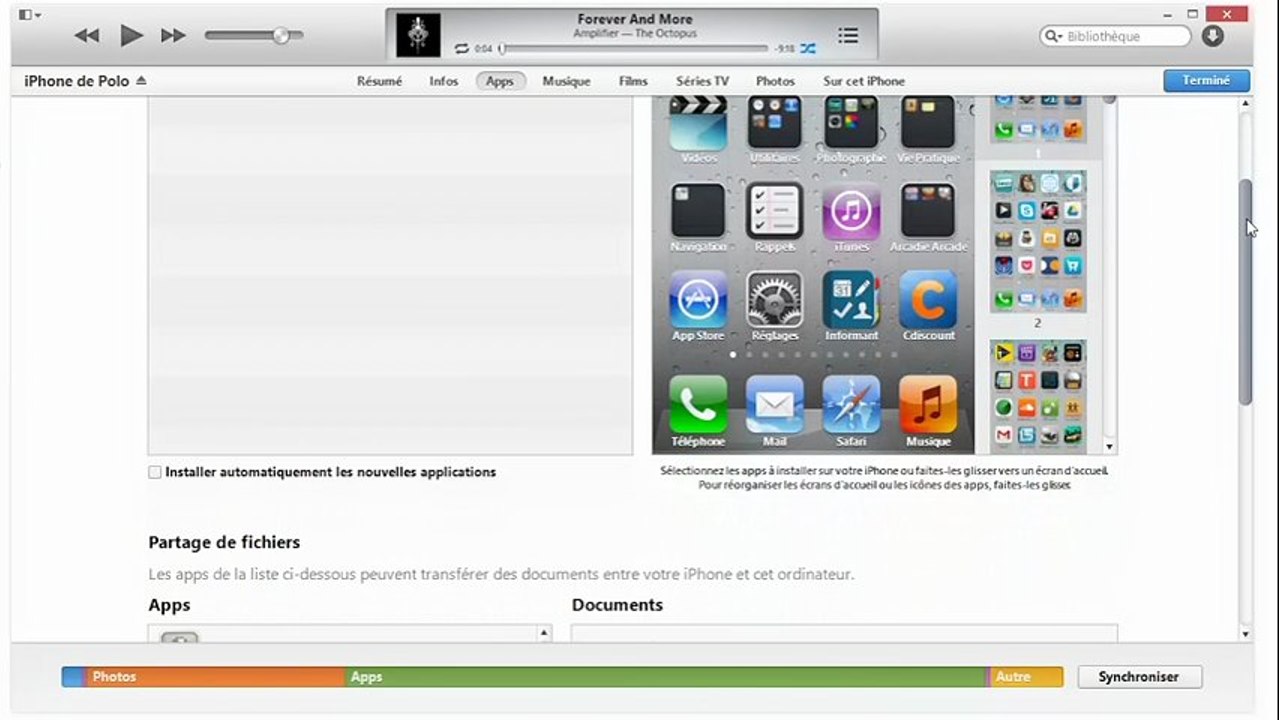This screenshot has width=1279, height=720.
Task: Open the Arcadie Arcade folder
Action: click(928, 210)
